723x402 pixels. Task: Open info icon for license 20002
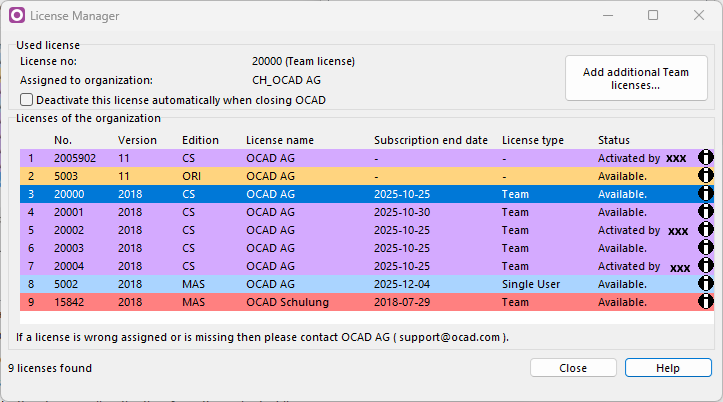705,230
